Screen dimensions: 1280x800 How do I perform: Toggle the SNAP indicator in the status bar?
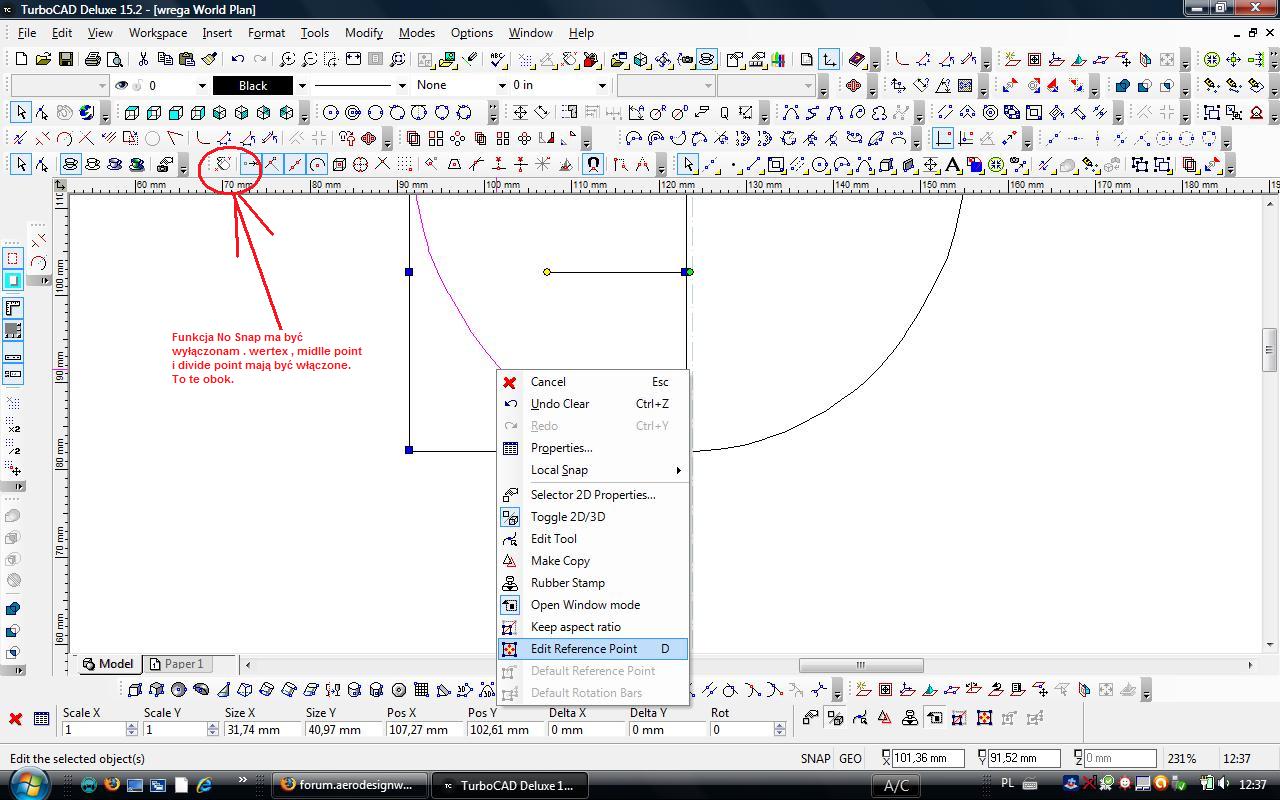[x=815, y=759]
